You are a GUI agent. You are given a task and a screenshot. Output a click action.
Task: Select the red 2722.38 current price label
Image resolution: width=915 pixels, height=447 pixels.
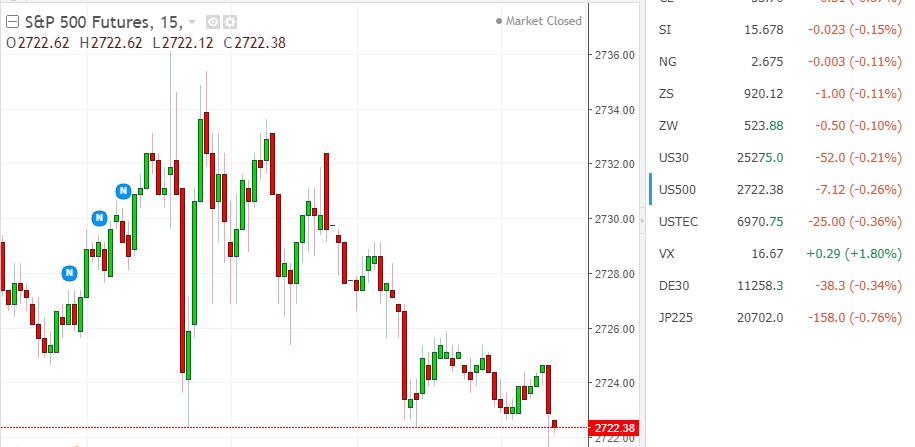(614, 428)
